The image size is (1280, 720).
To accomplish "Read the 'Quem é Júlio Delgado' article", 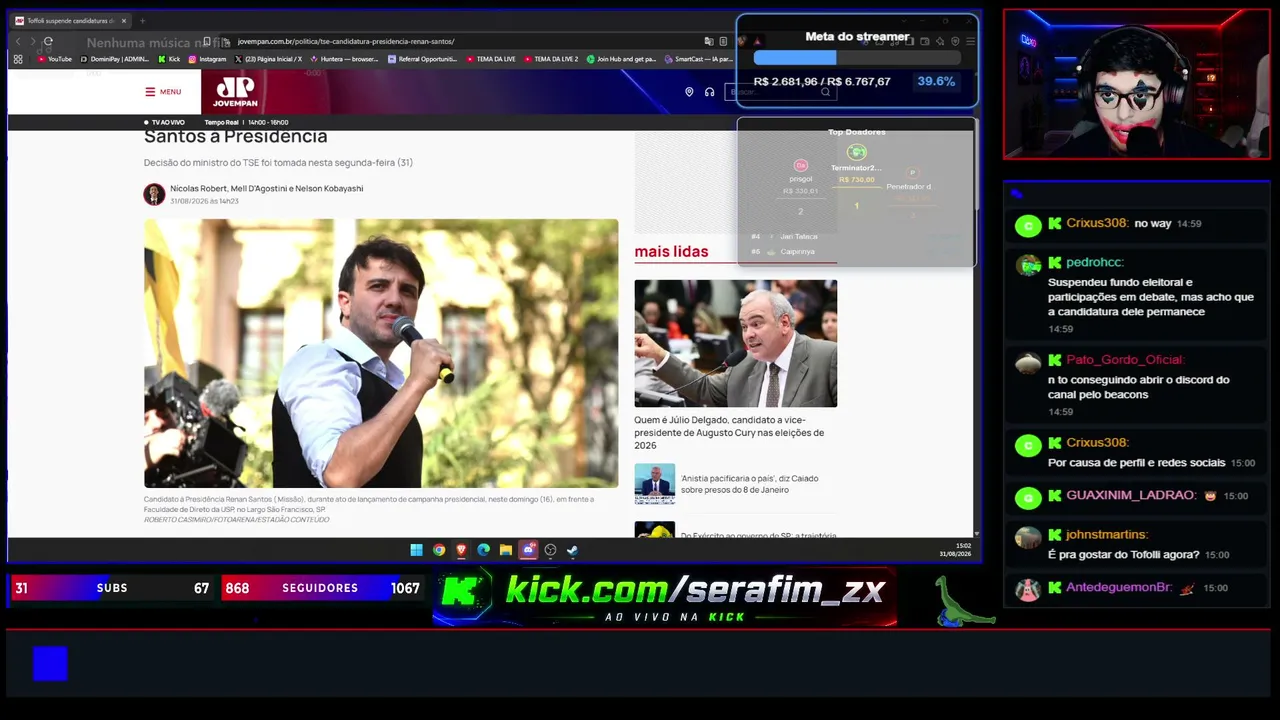I will [729, 432].
